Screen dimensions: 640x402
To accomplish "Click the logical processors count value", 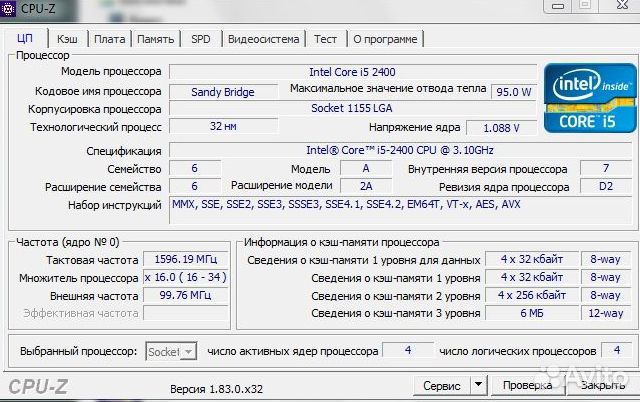I will [x=617, y=350].
